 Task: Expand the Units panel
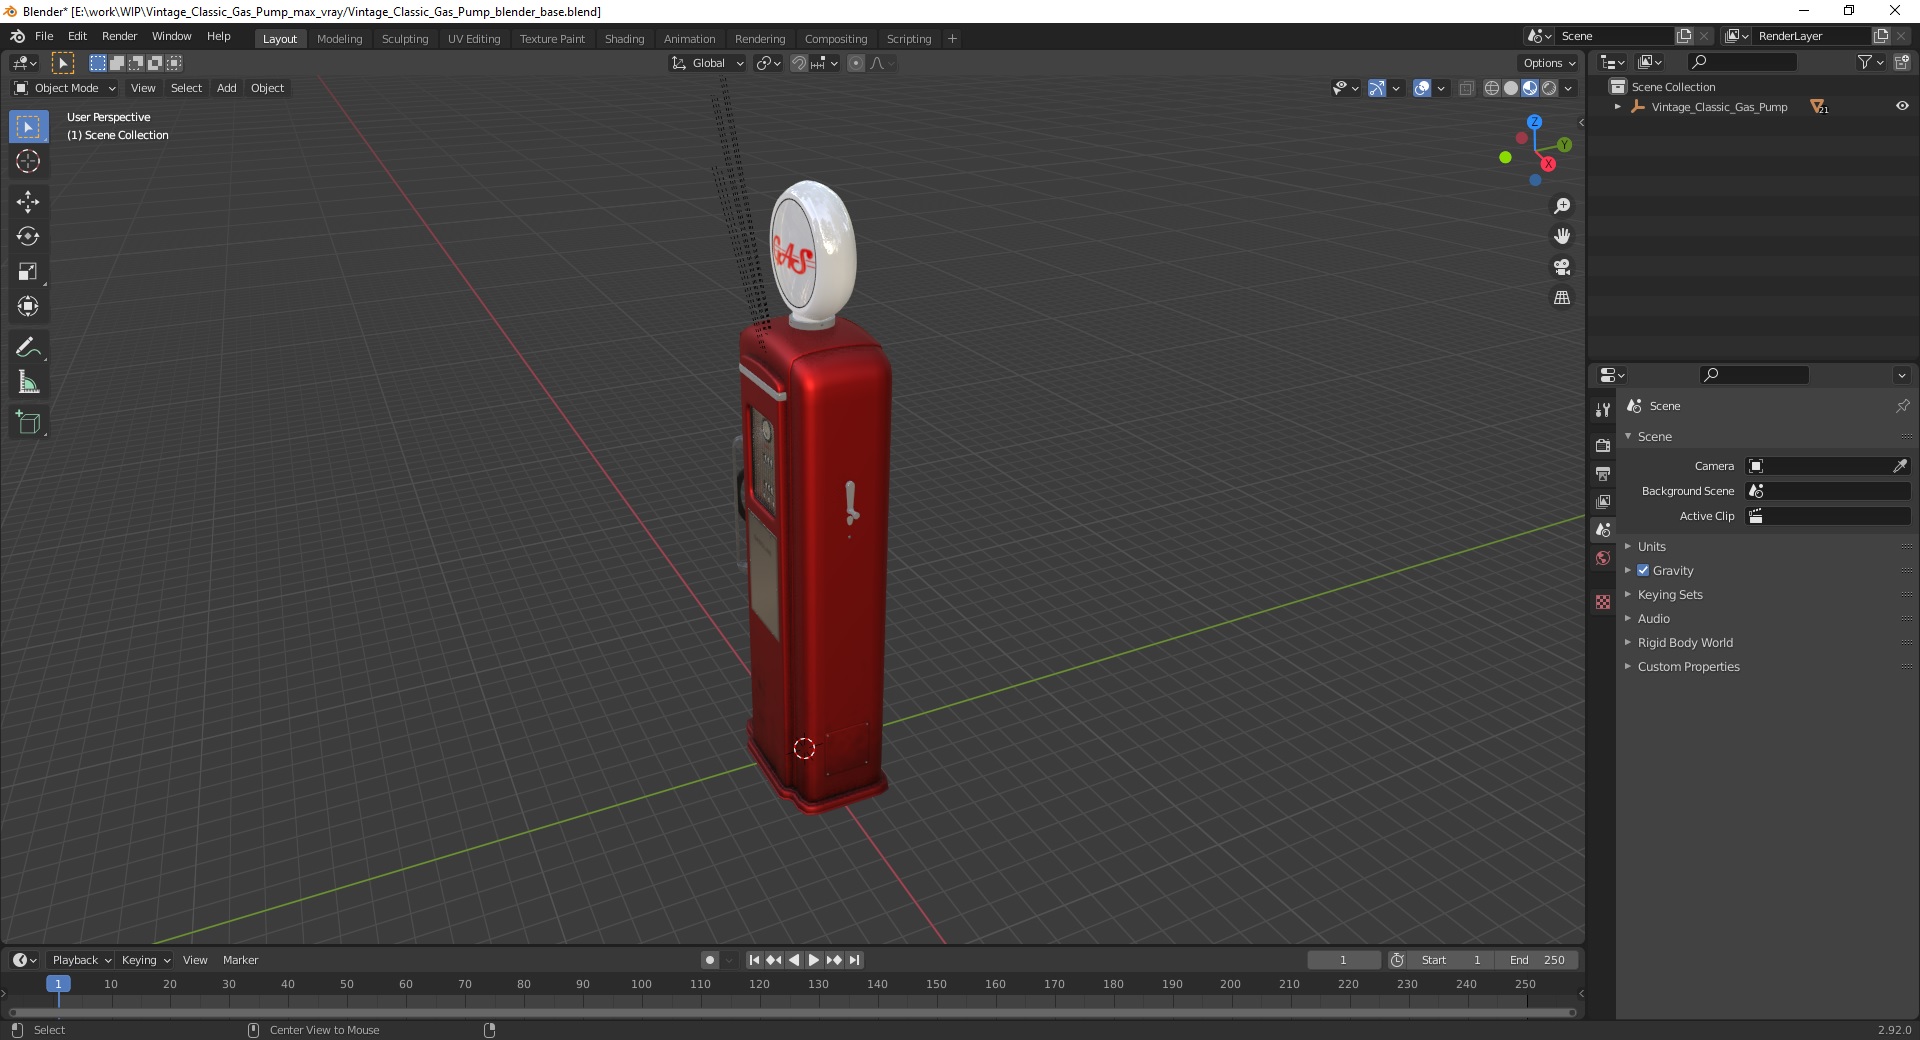click(x=1651, y=546)
